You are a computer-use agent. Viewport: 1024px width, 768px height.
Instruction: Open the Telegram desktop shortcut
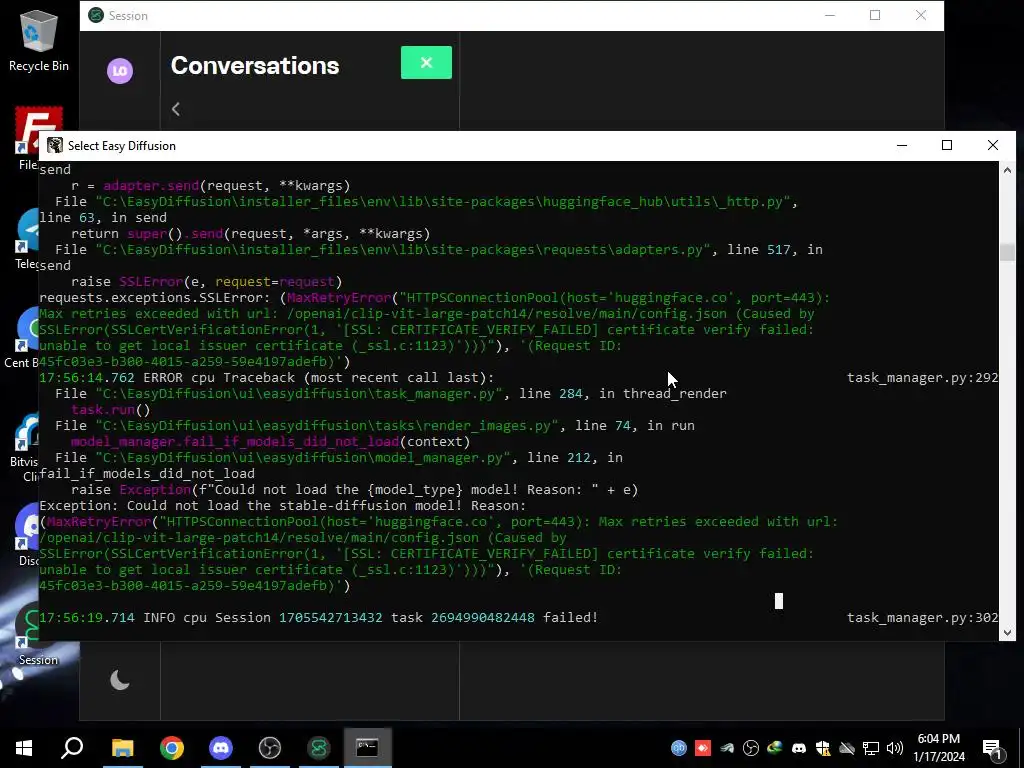point(27,239)
